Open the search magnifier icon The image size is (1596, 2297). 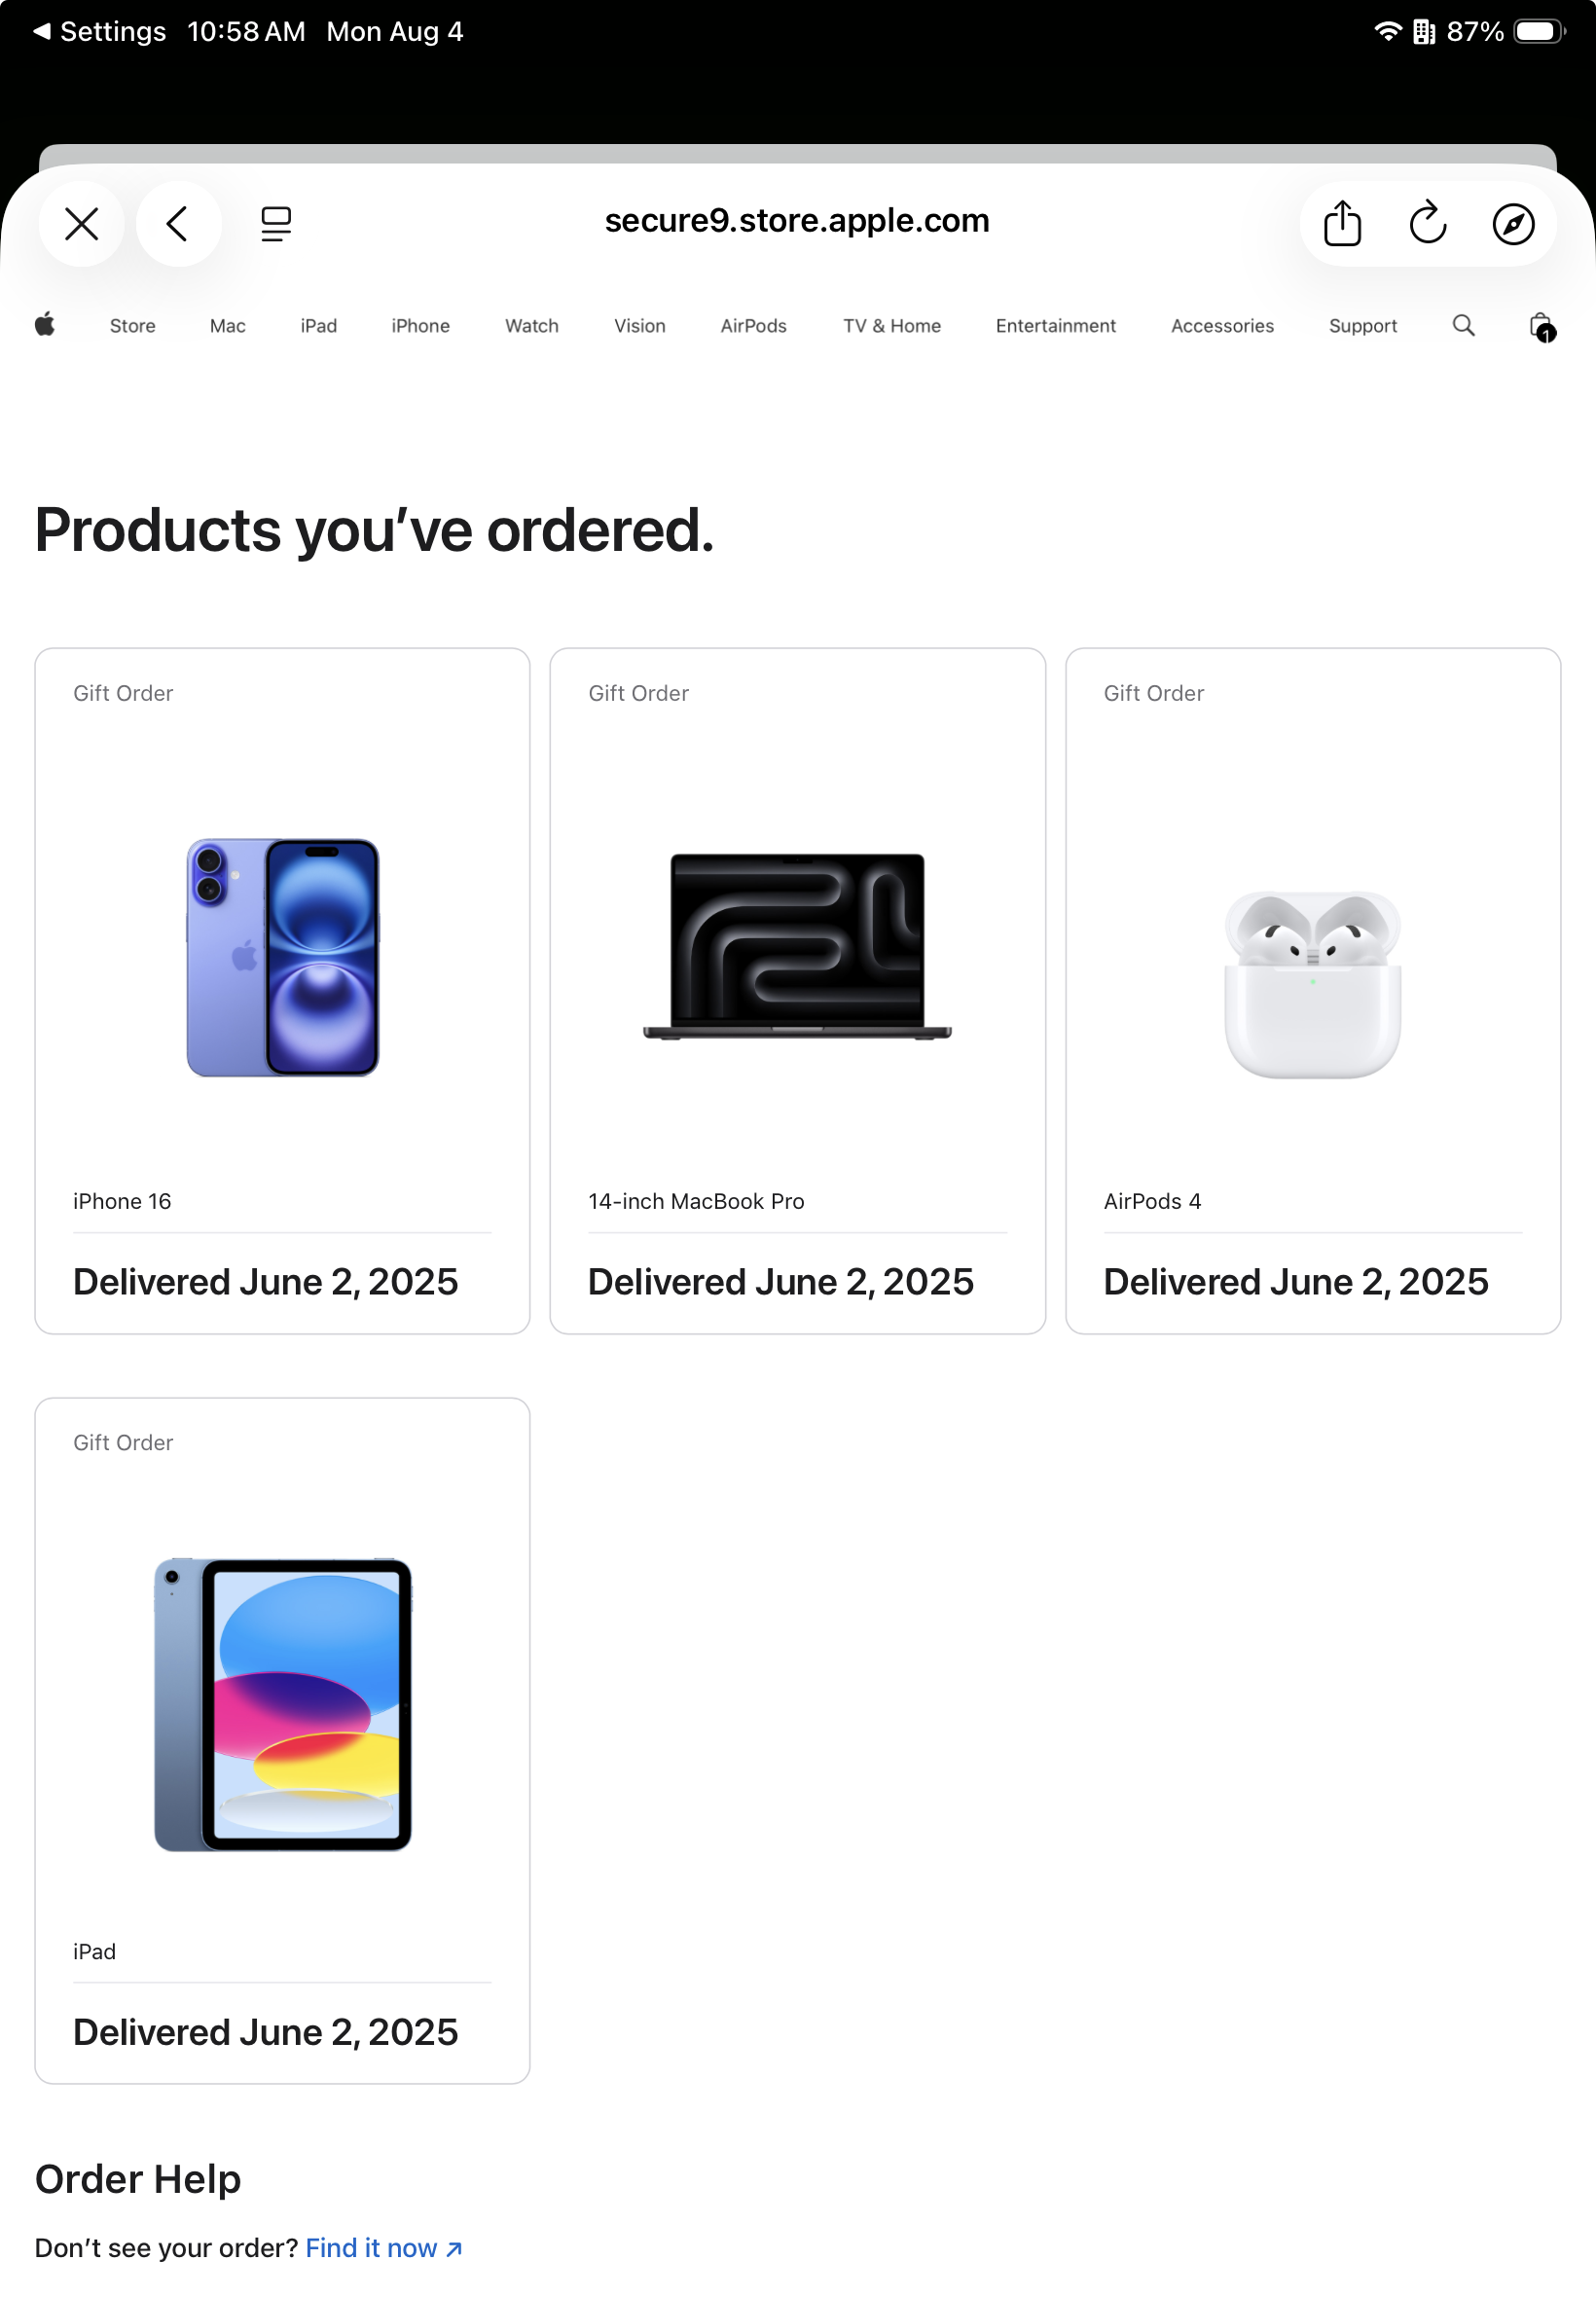click(1462, 325)
